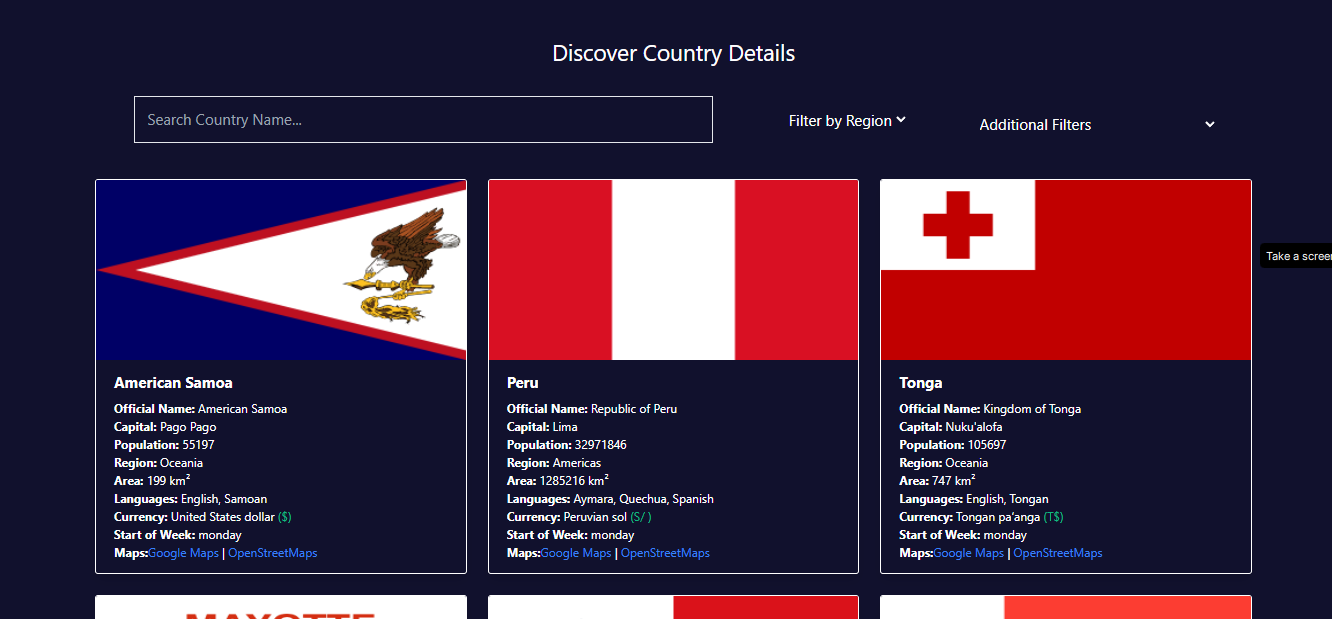This screenshot has width=1332, height=619.
Task: Open Google Maps link for Tonga
Action: click(x=969, y=553)
